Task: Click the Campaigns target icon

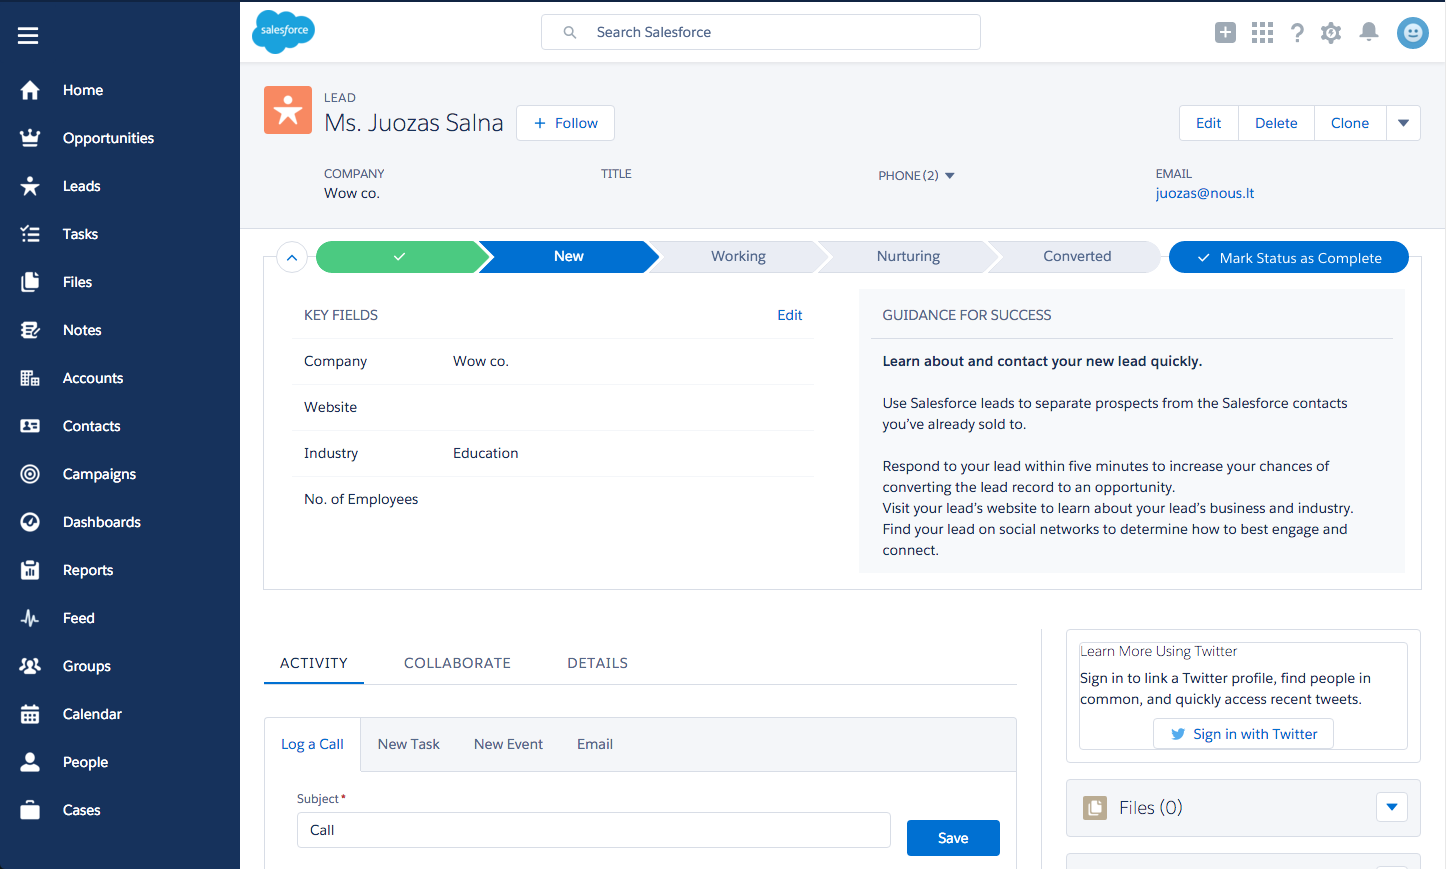Action: click(x=30, y=474)
